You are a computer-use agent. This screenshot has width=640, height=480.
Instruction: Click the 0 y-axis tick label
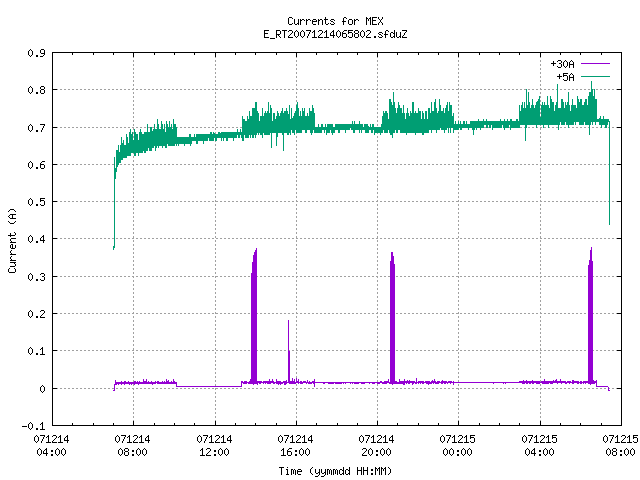point(42,389)
